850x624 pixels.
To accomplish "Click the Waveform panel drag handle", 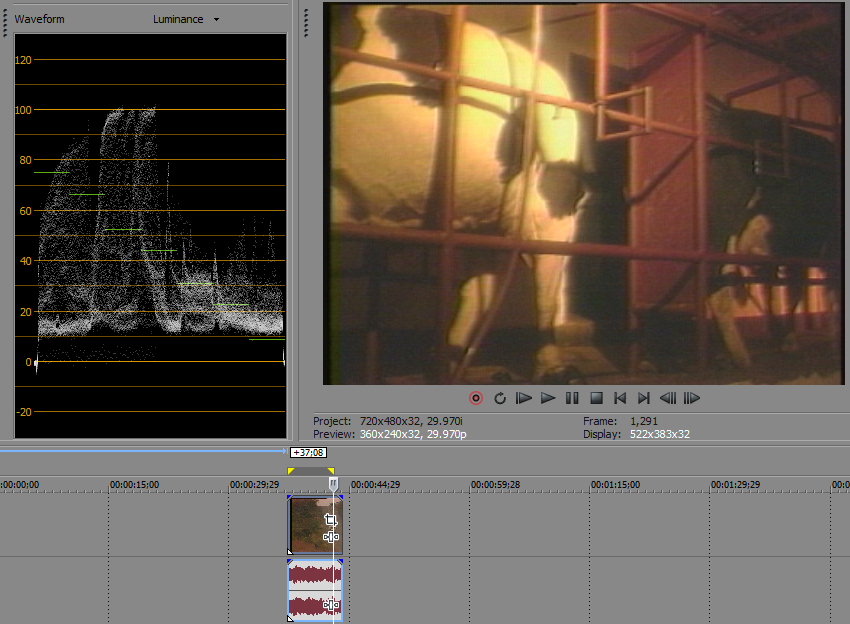I will [x=5, y=24].
